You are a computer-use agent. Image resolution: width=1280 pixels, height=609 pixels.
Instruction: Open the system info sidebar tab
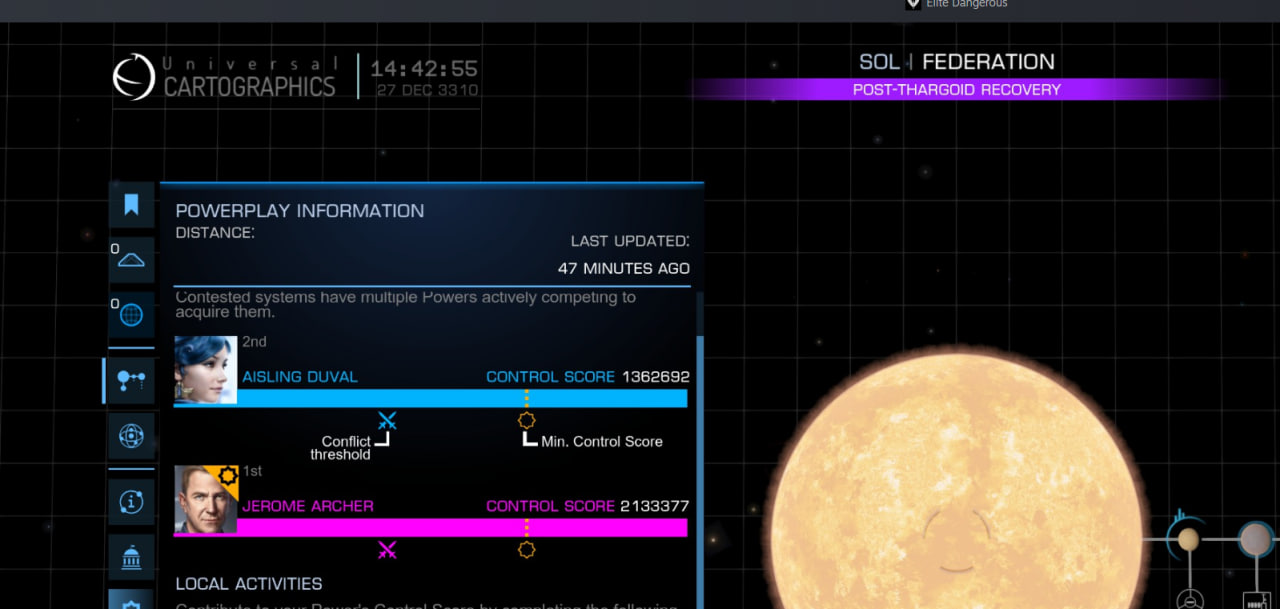(131, 502)
